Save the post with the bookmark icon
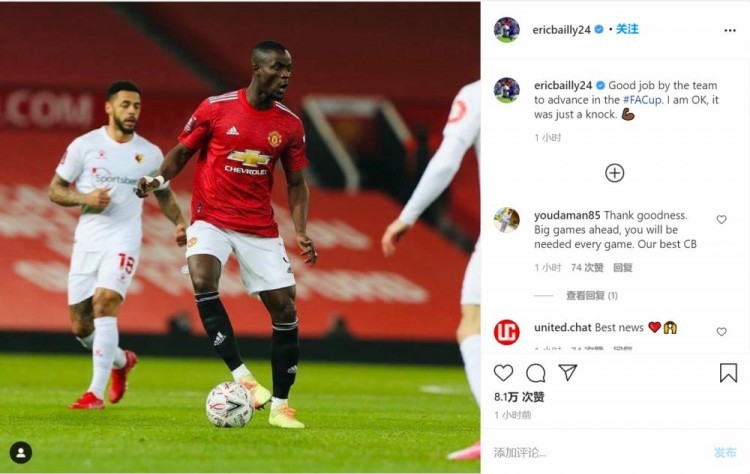 coord(728,373)
